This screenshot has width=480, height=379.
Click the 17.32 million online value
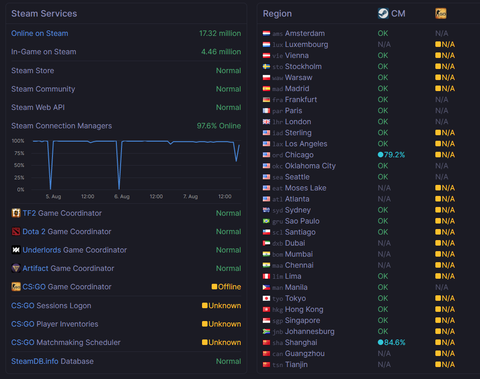point(220,33)
